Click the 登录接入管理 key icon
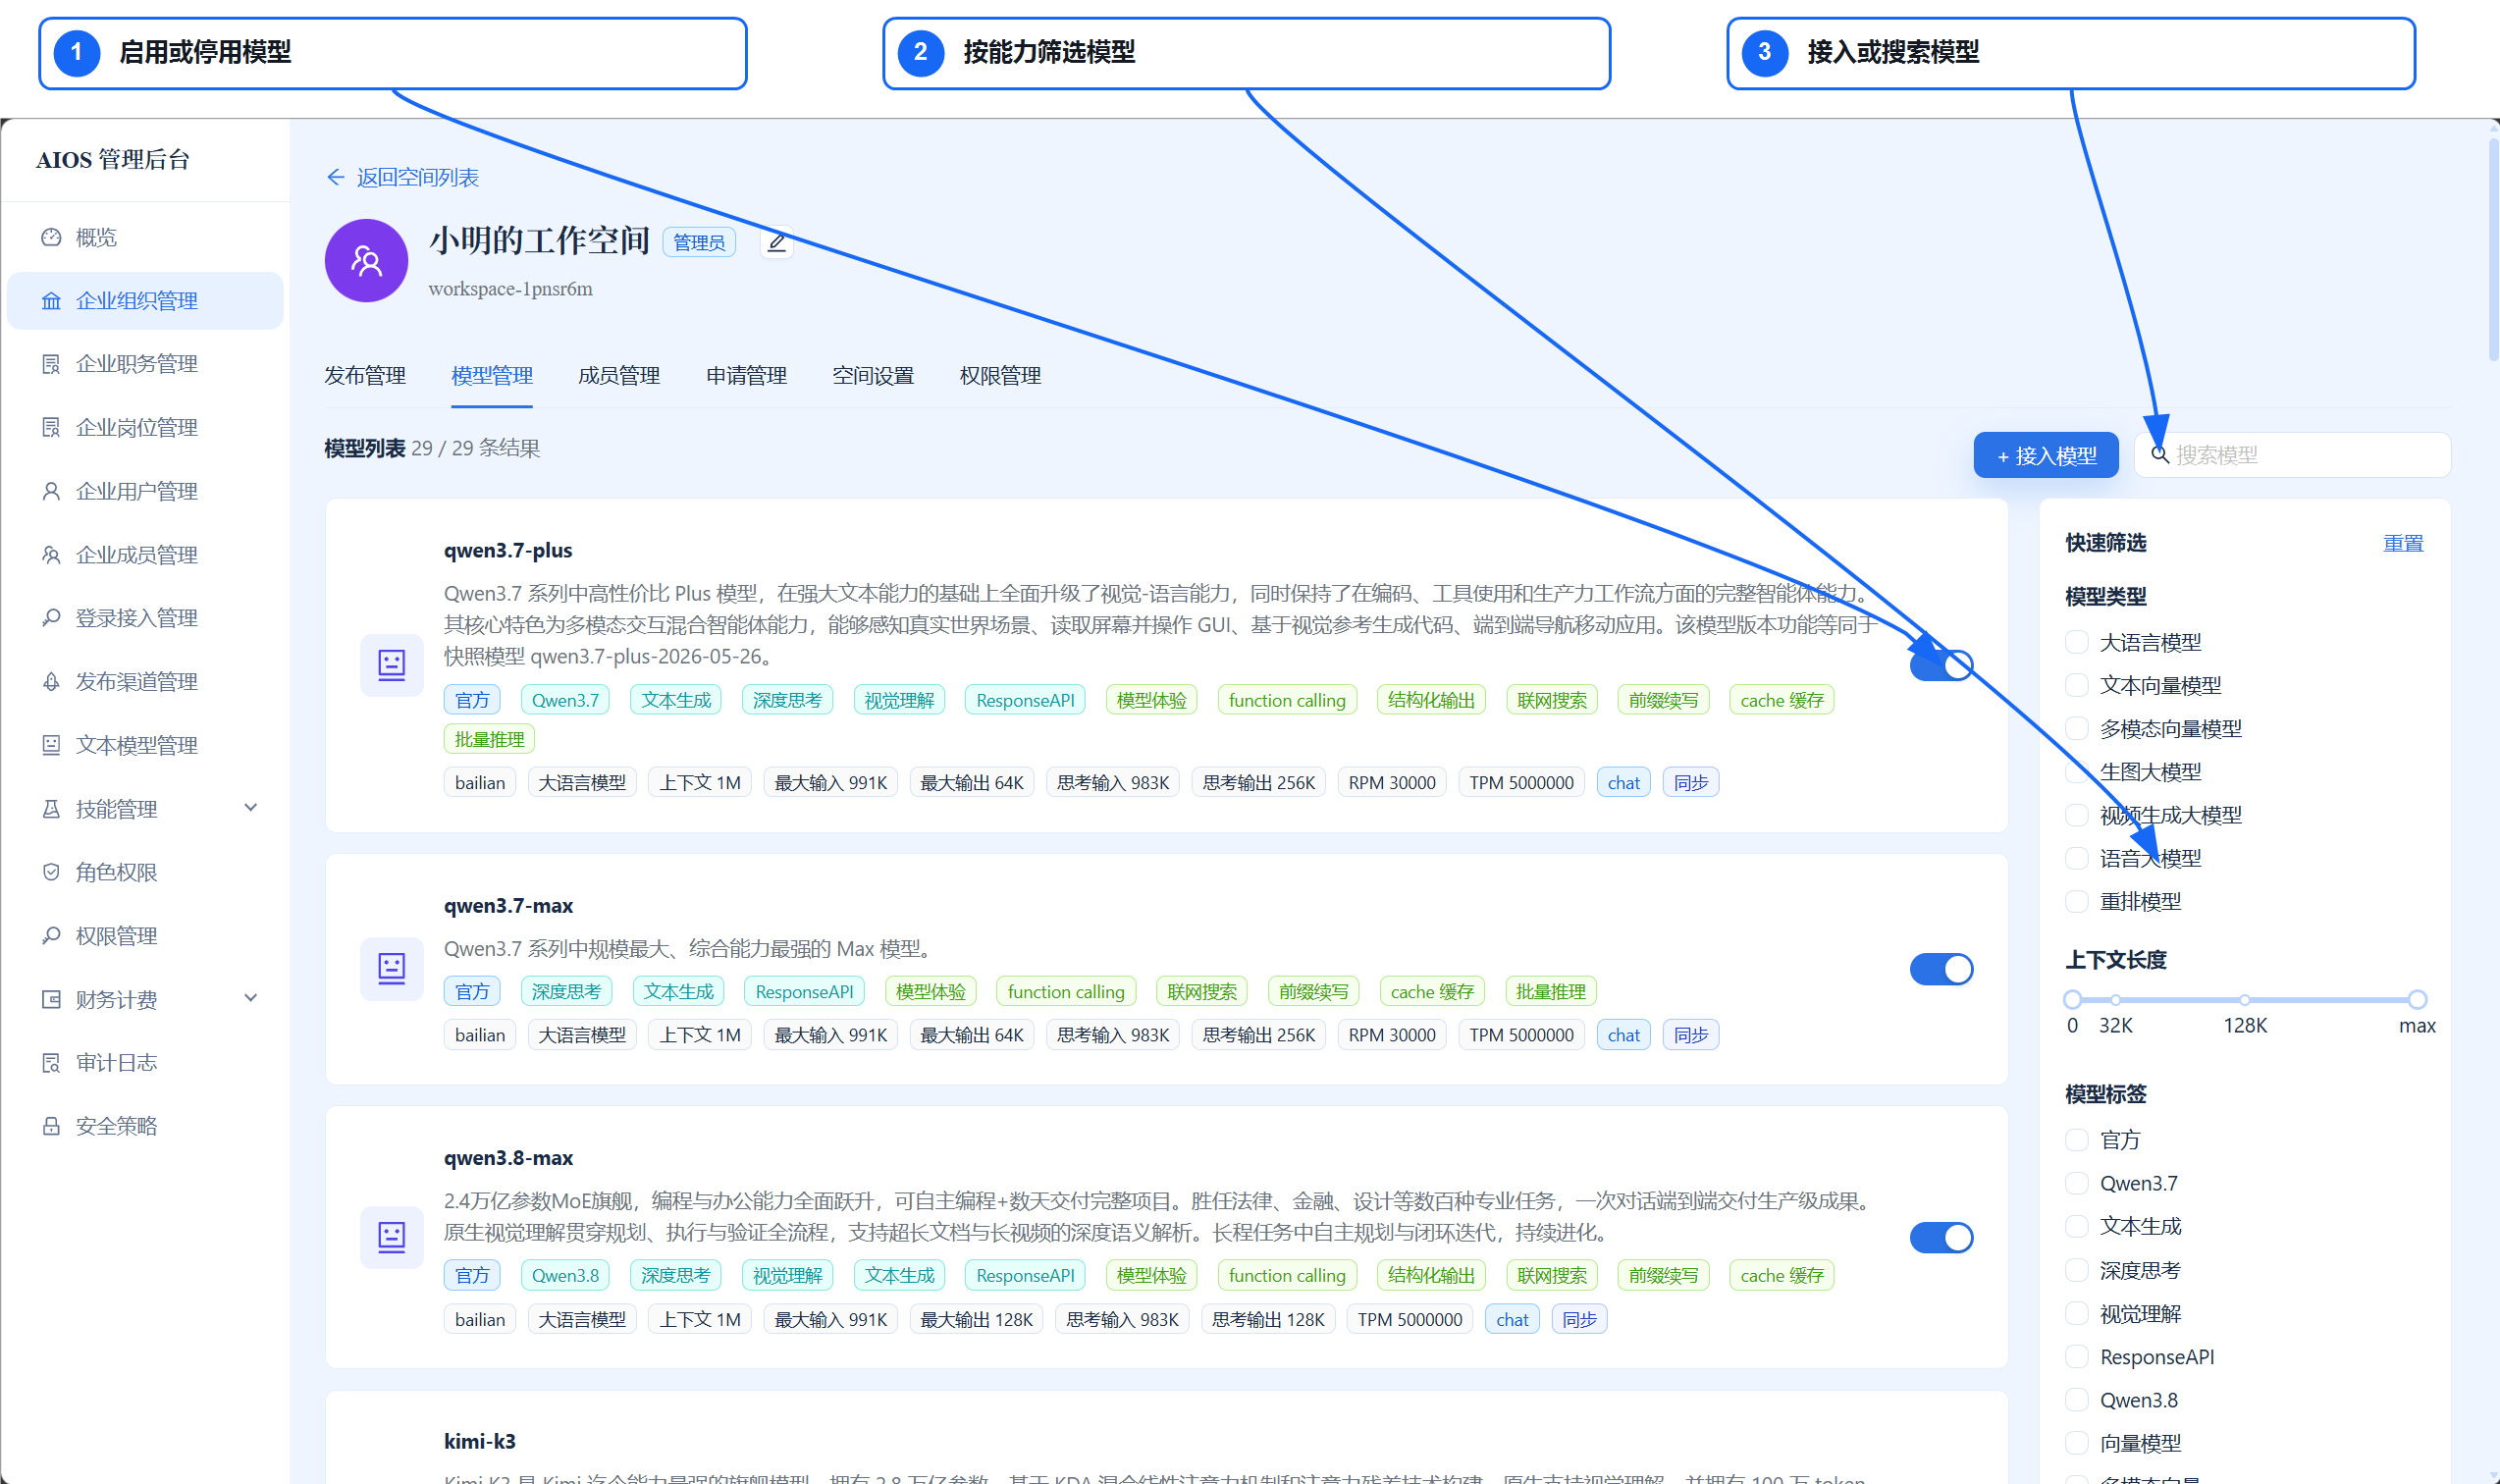Screen dimensions: 2500x1484 point(51,618)
